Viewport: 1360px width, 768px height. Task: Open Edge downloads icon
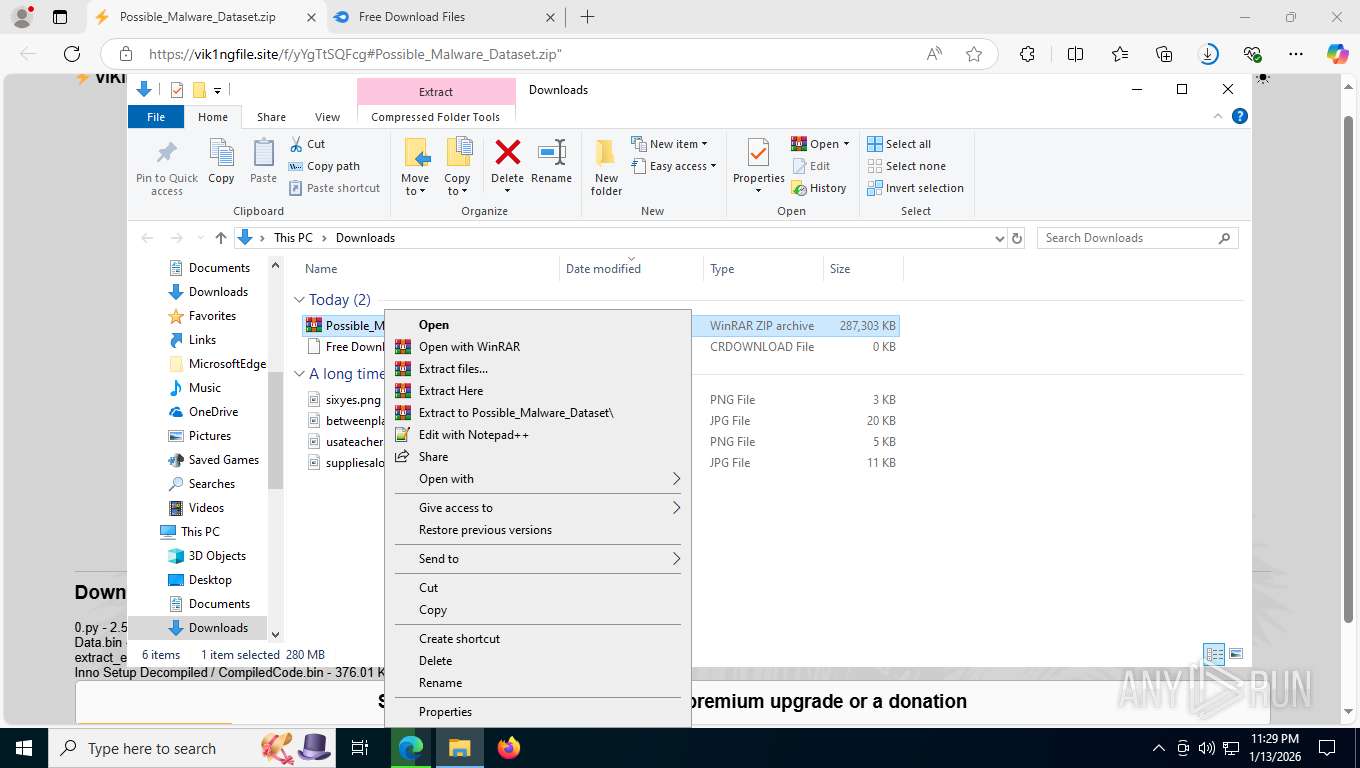(x=1208, y=54)
